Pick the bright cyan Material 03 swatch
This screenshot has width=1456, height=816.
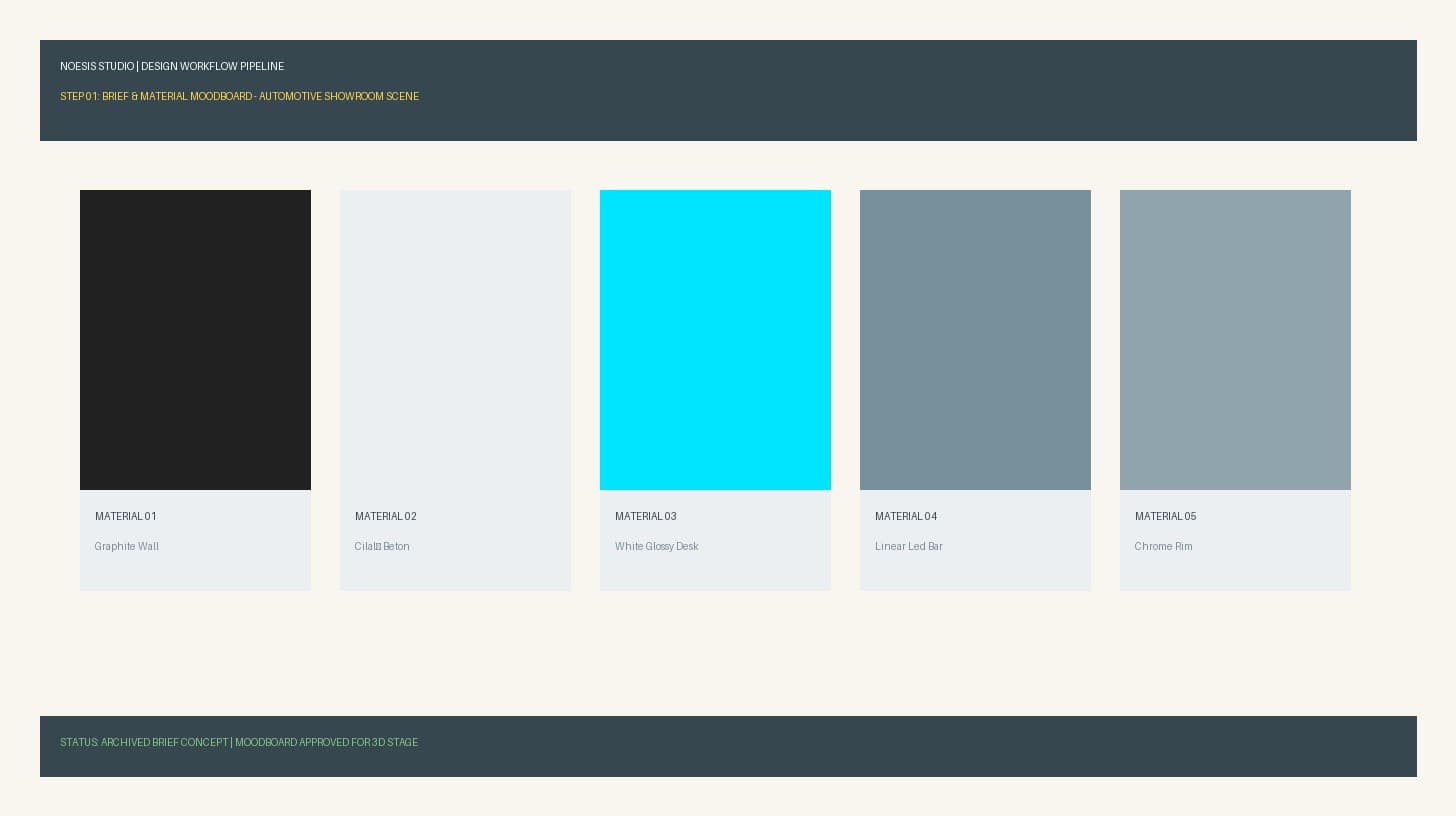click(715, 340)
